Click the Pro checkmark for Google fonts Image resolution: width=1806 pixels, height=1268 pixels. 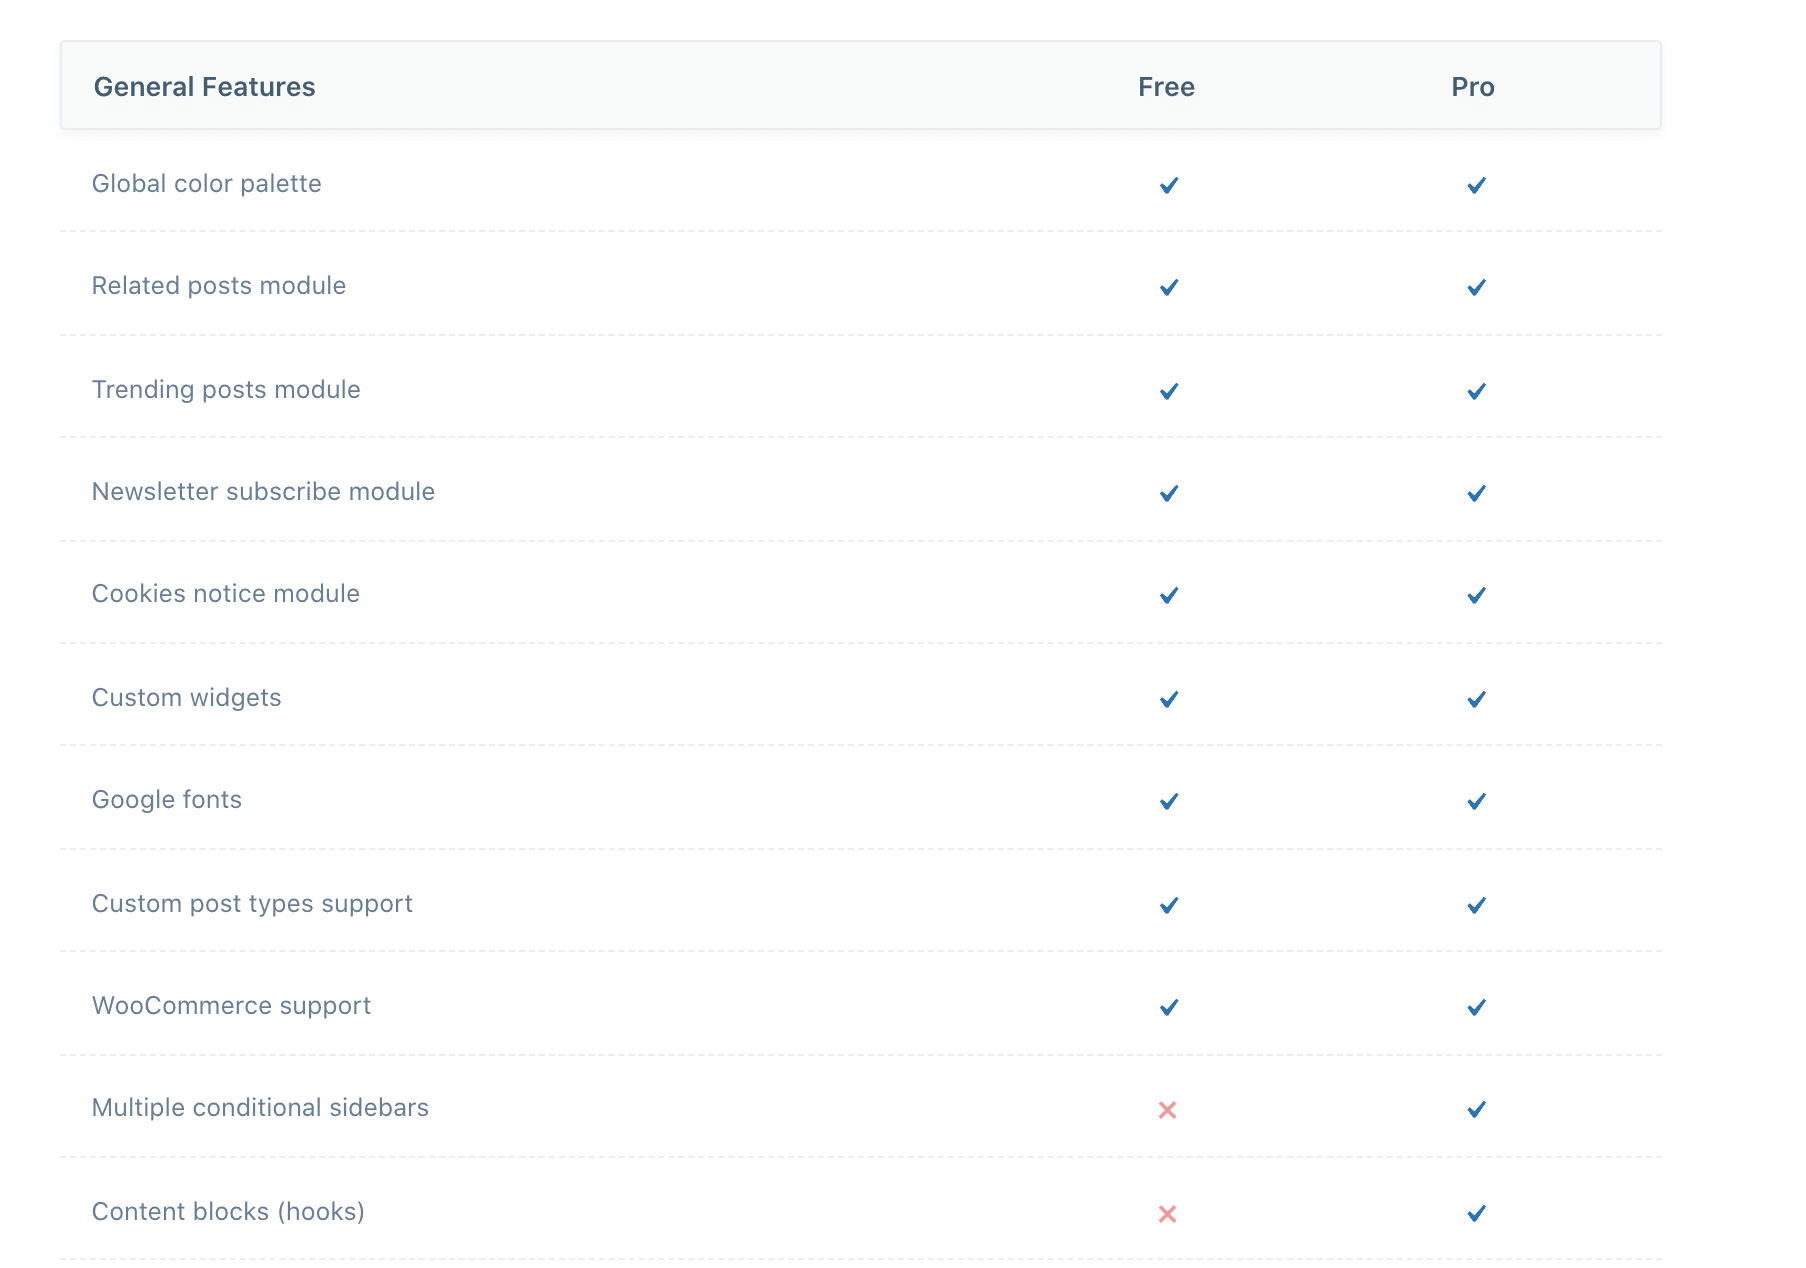[1475, 801]
